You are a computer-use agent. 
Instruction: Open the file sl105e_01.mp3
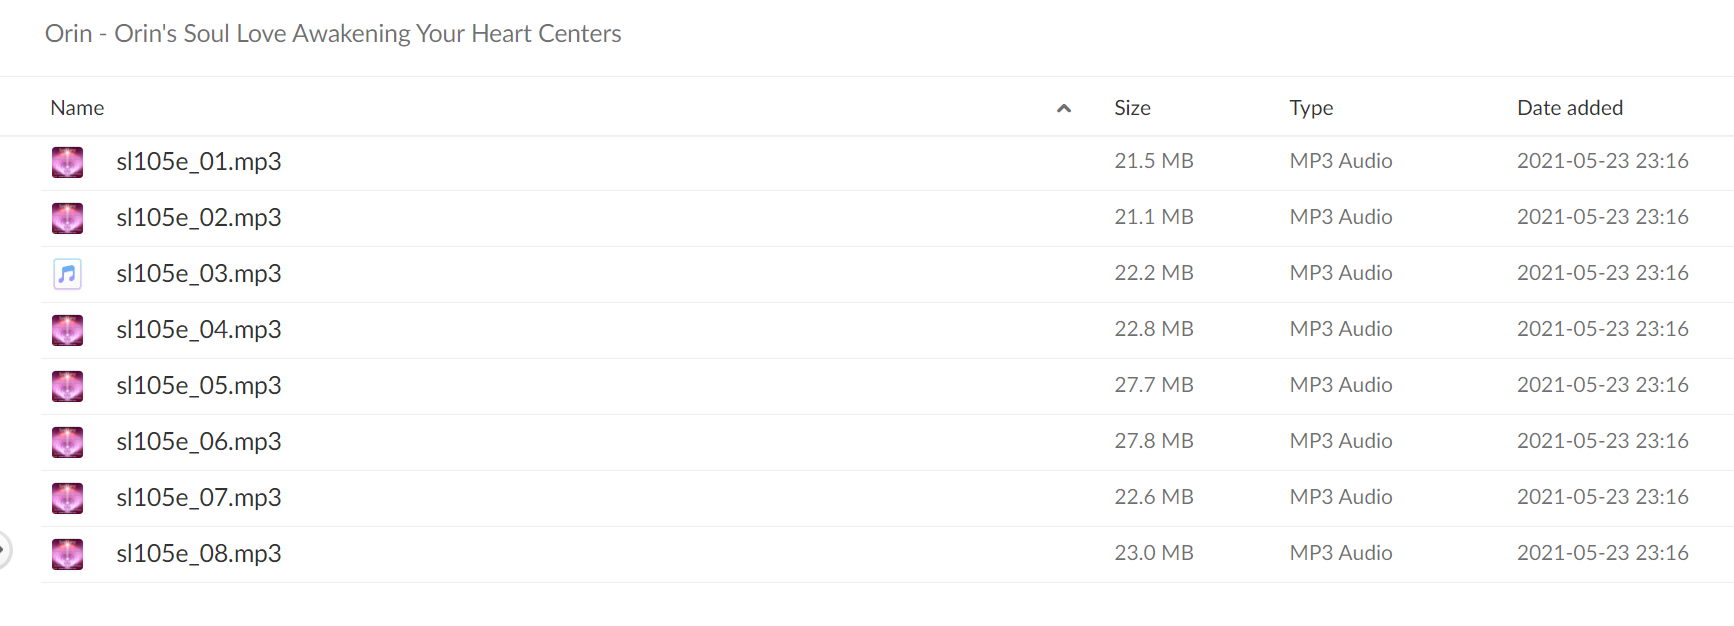[198, 162]
